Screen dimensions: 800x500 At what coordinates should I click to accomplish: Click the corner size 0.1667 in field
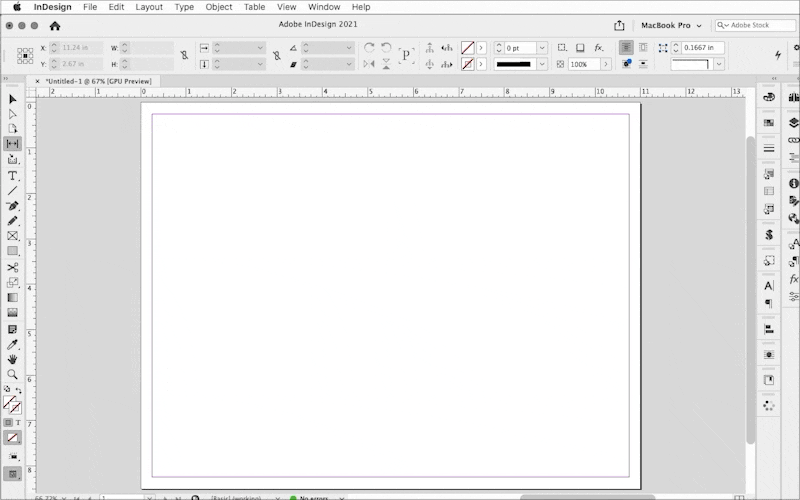(703, 47)
